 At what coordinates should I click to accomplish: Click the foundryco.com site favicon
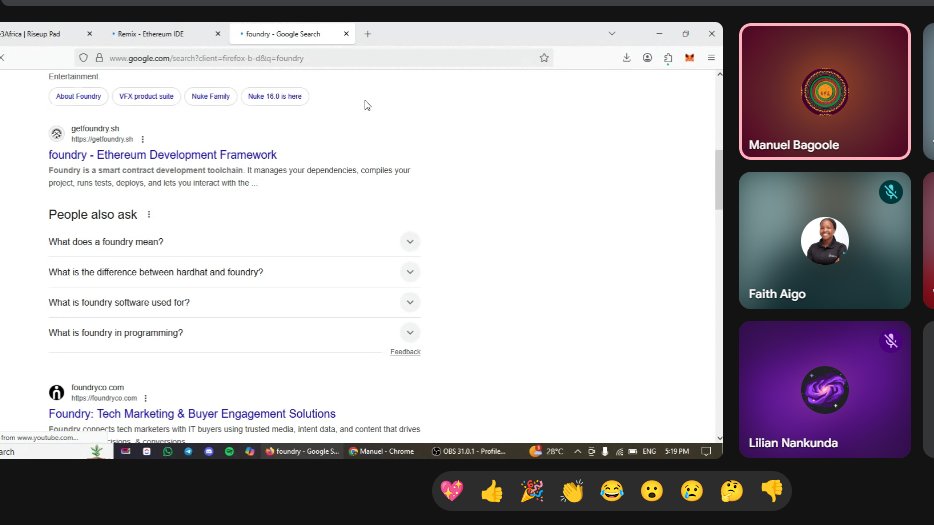(x=57, y=392)
